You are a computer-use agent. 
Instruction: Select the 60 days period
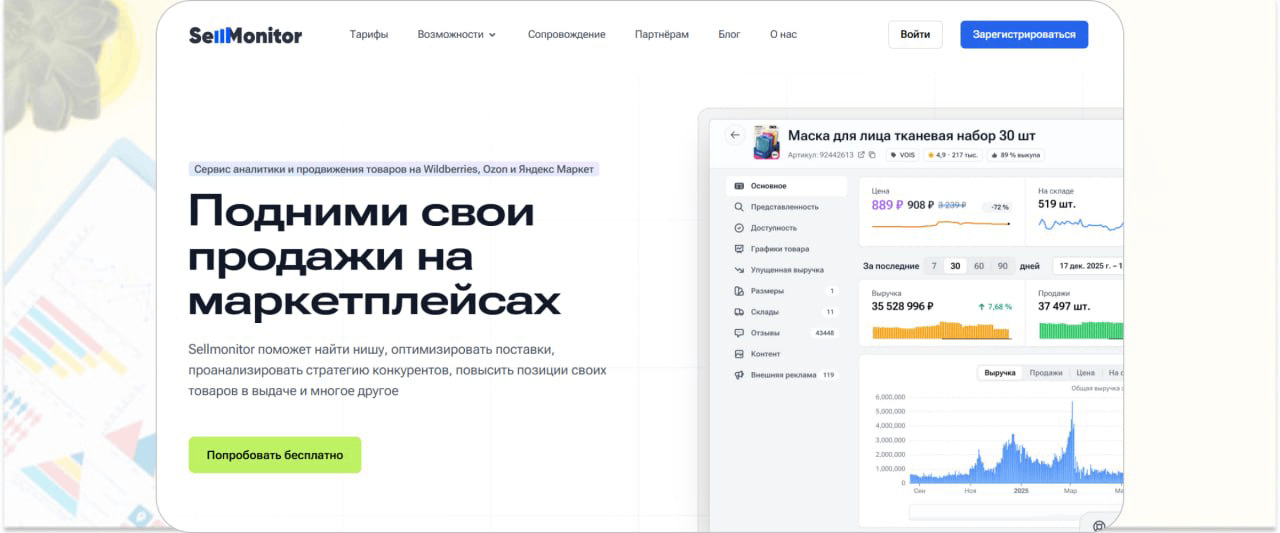[979, 266]
